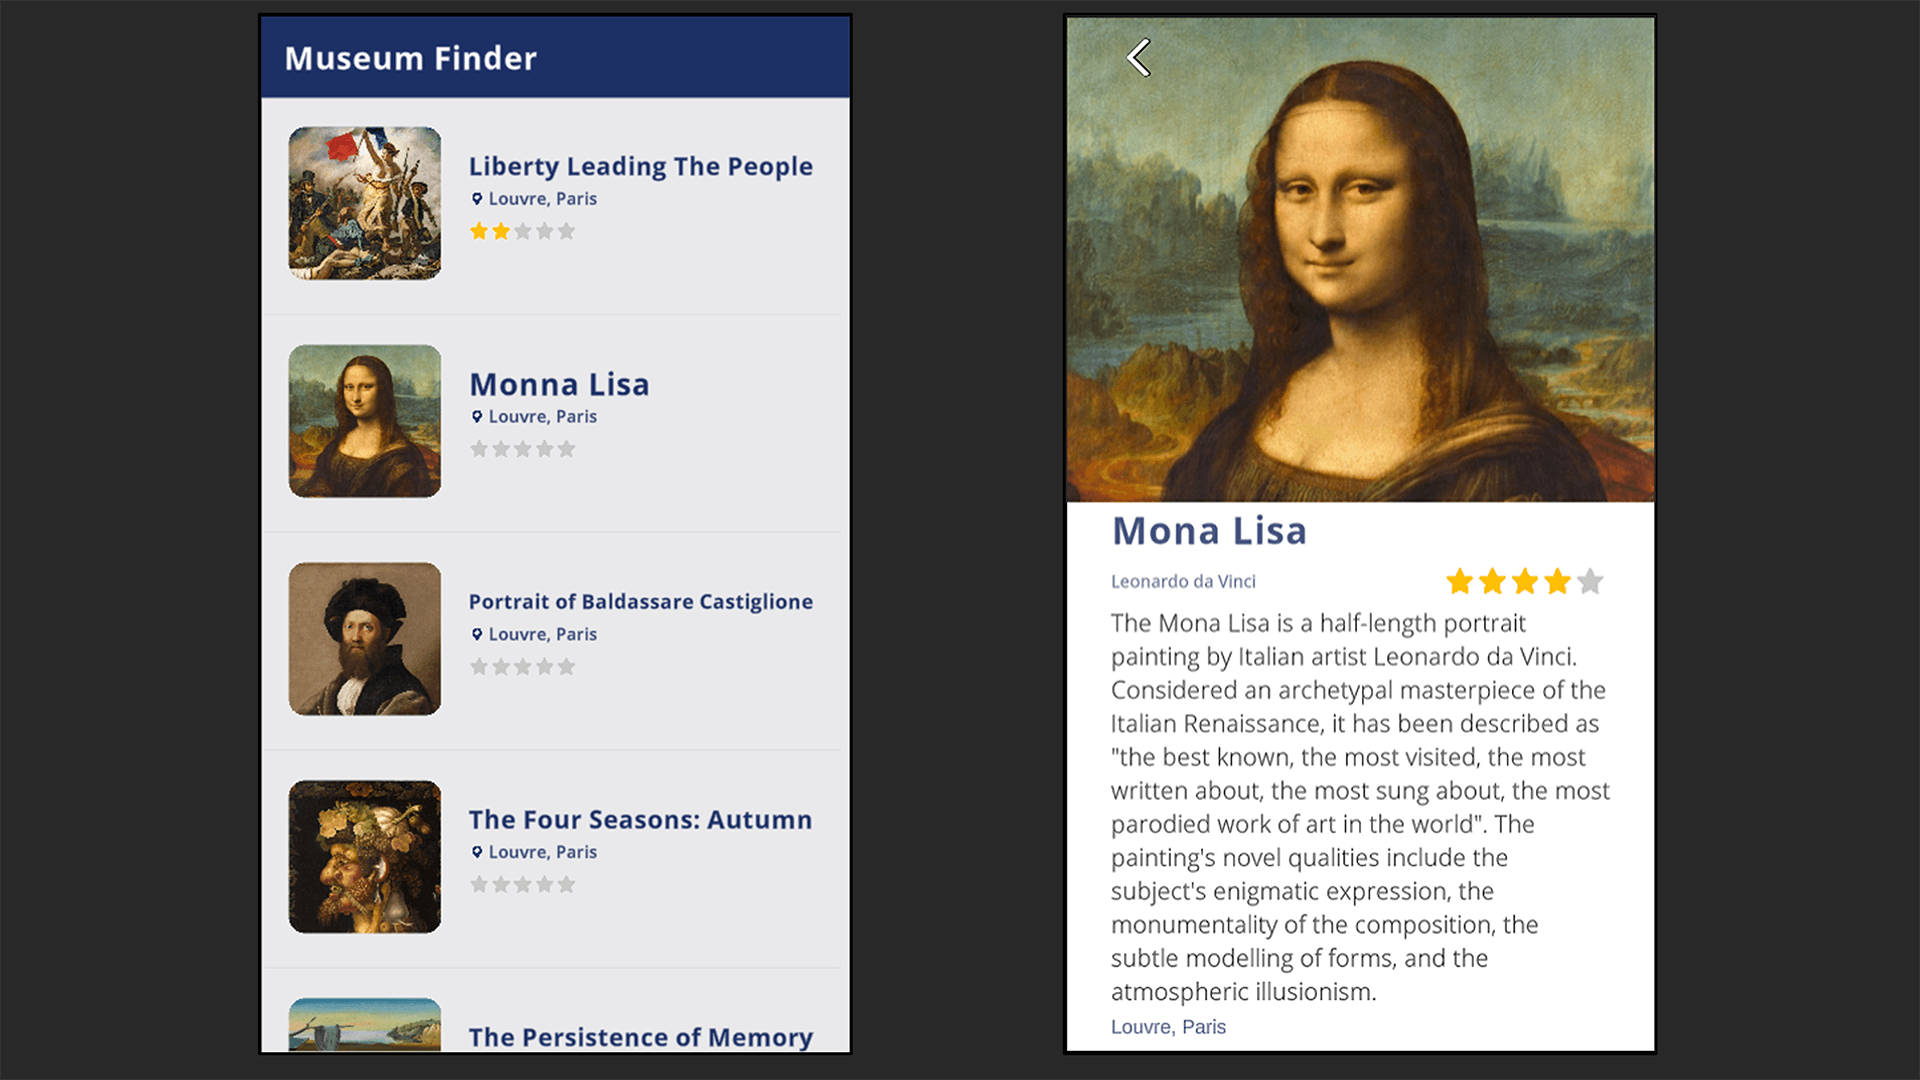Go back using the arrow icon
This screenshot has width=1920, height=1080.
tap(1139, 58)
